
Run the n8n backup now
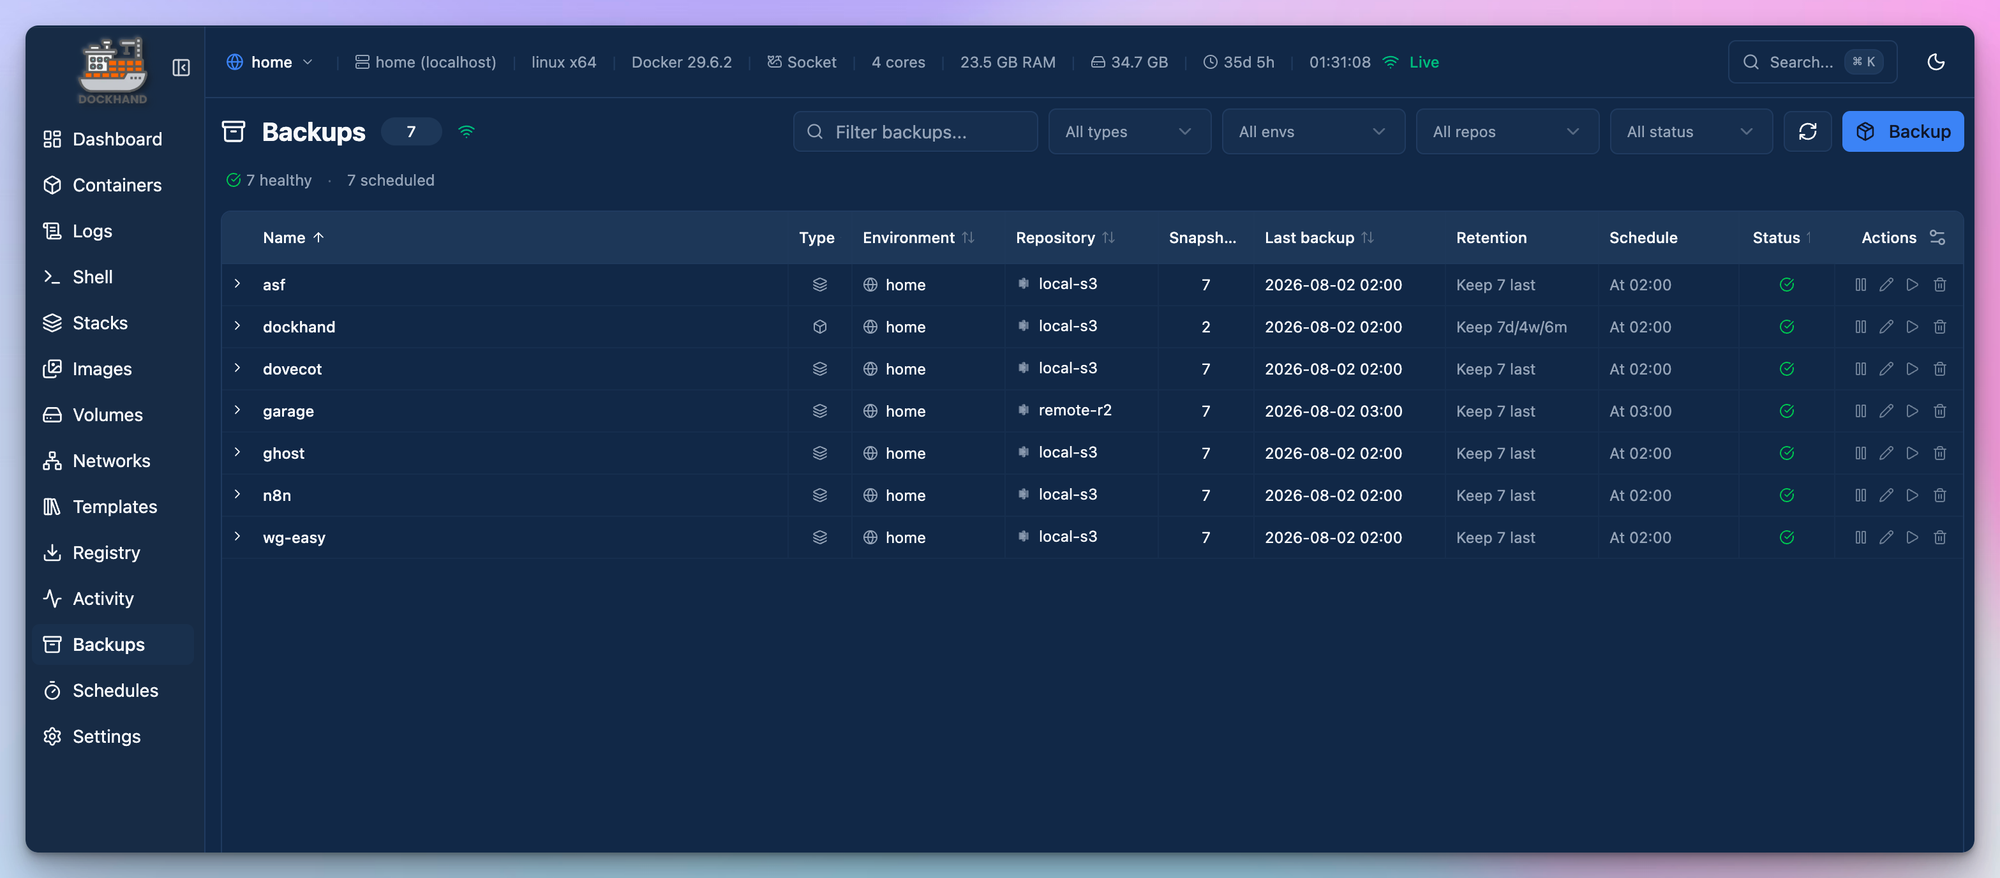click(x=1912, y=495)
